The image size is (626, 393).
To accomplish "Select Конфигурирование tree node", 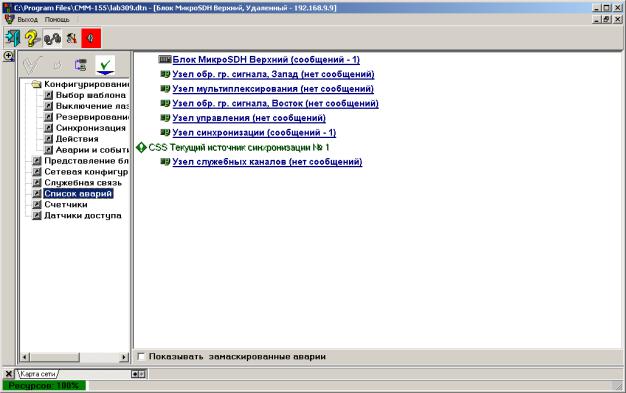I will (86, 84).
